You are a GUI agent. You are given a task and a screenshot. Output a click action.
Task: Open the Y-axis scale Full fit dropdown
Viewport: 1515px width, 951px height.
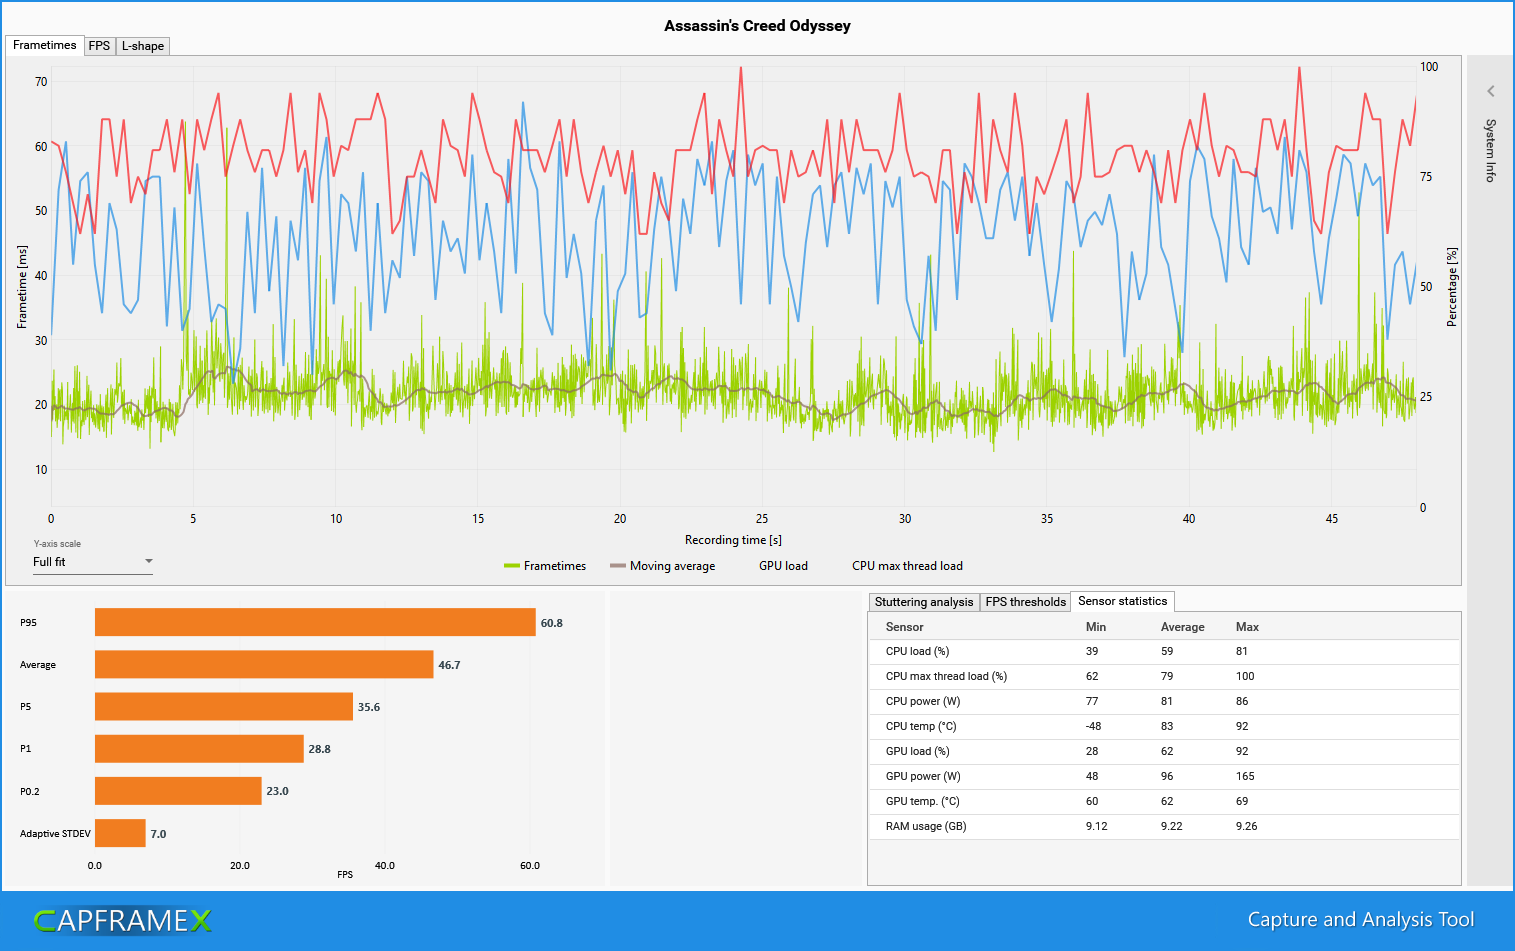click(93, 562)
